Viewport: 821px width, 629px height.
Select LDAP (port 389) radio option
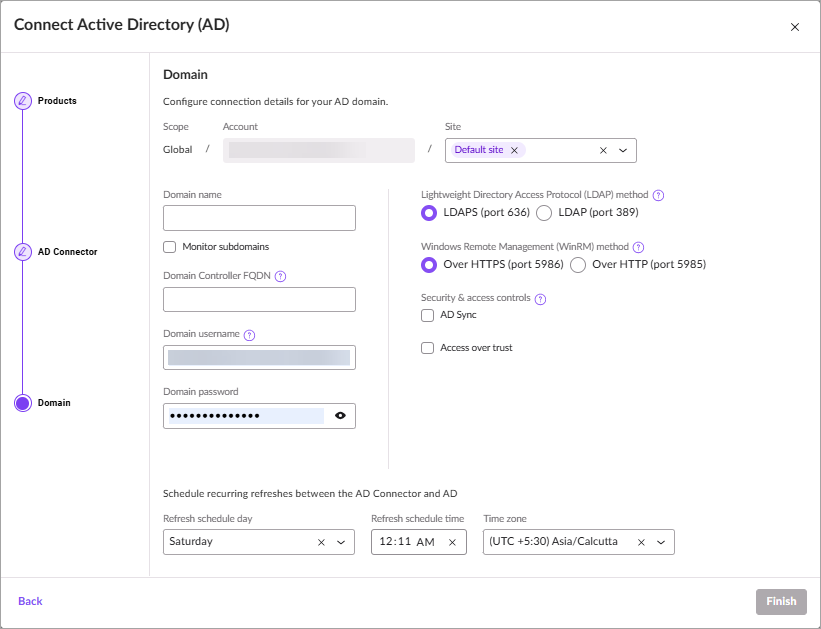[544, 212]
